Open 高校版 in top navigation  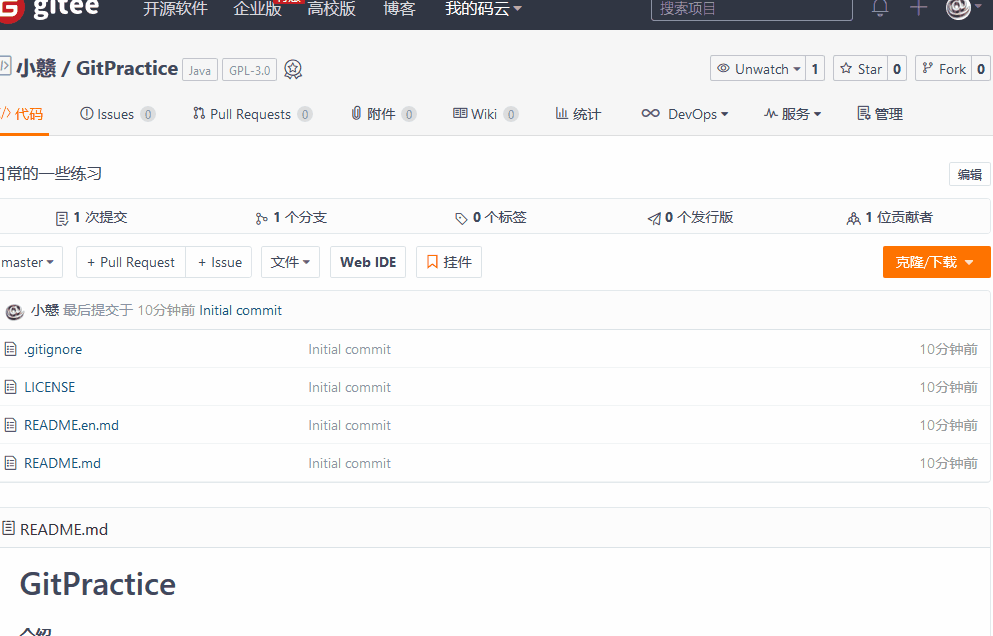click(x=331, y=9)
